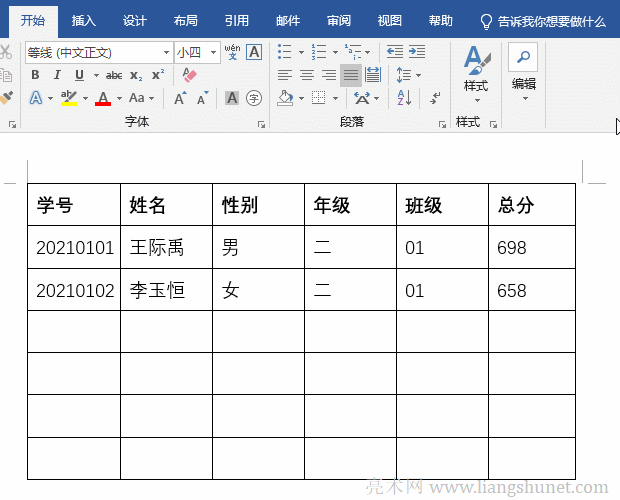Align text right
Screen dimensions: 620x500
329,75
